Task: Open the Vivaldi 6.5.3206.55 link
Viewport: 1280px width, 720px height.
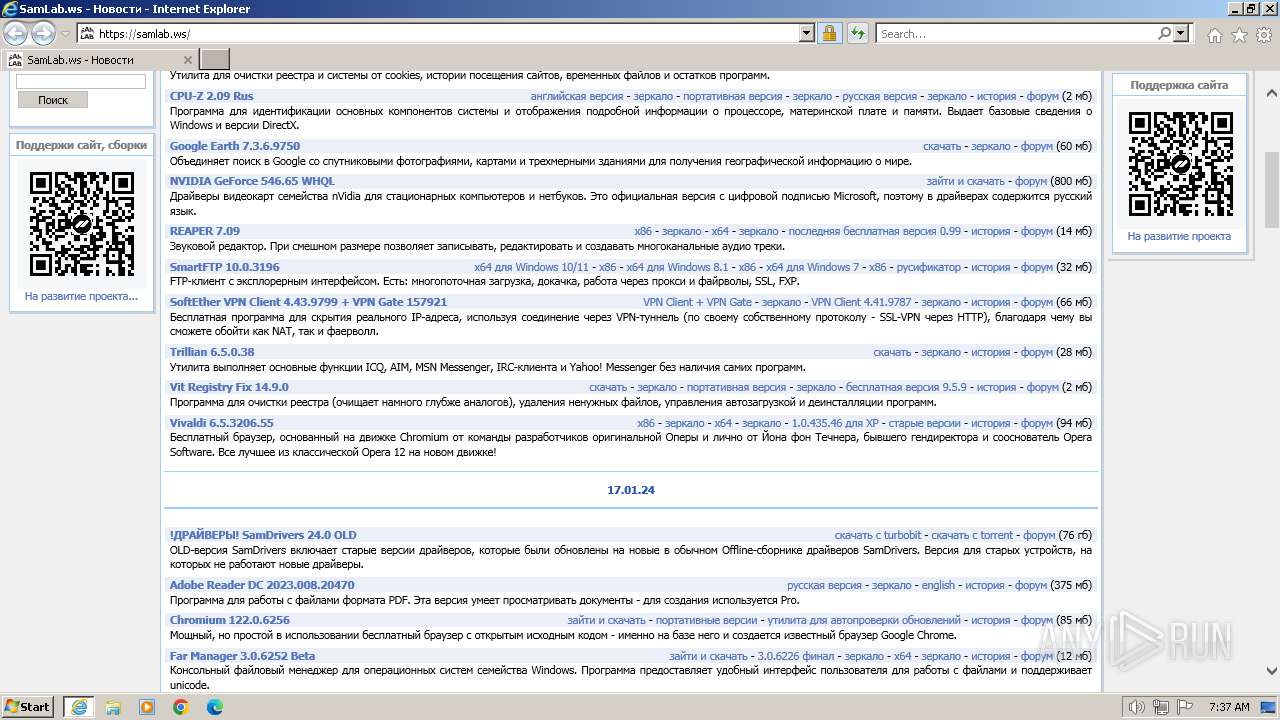Action: 221,423
